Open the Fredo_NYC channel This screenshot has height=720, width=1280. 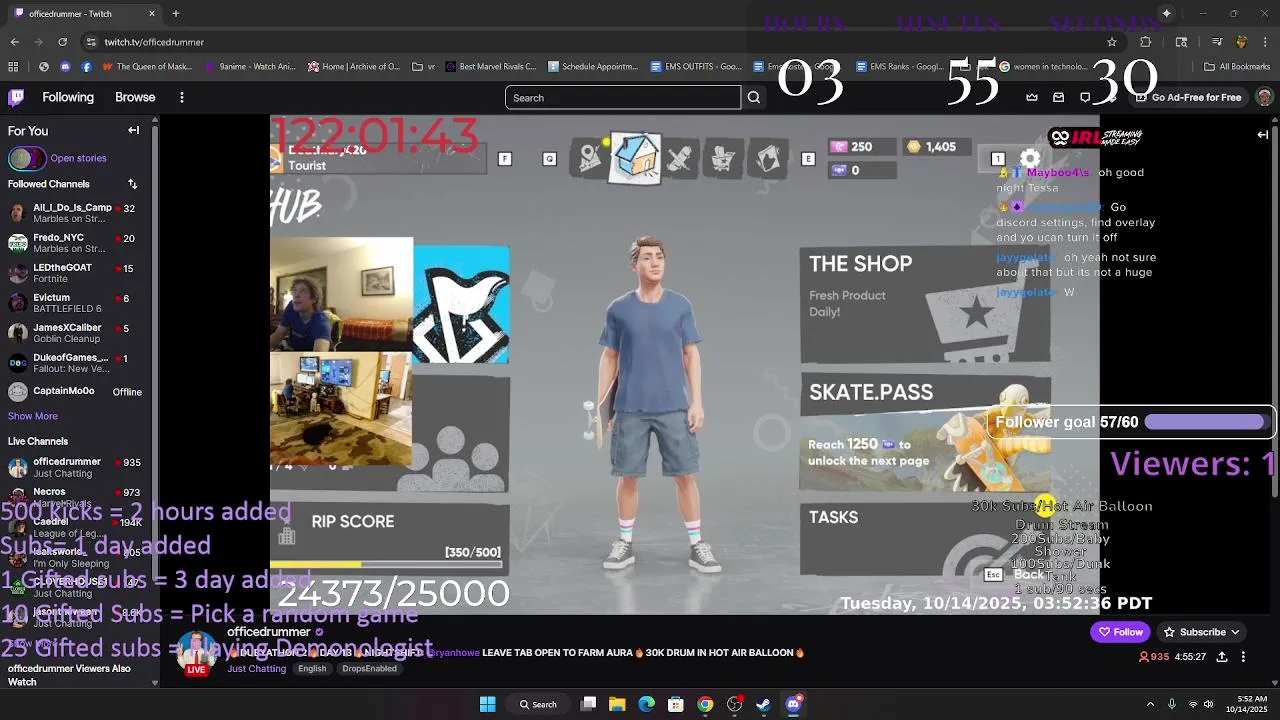coord(77,243)
